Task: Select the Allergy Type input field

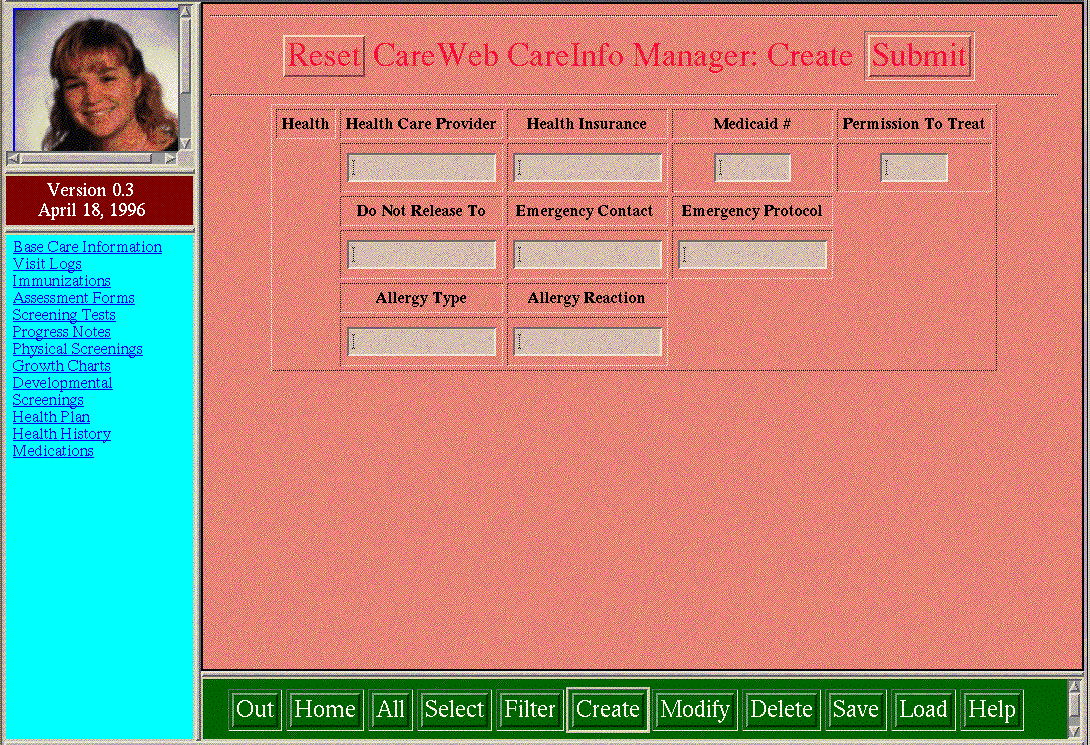Action: click(x=421, y=342)
